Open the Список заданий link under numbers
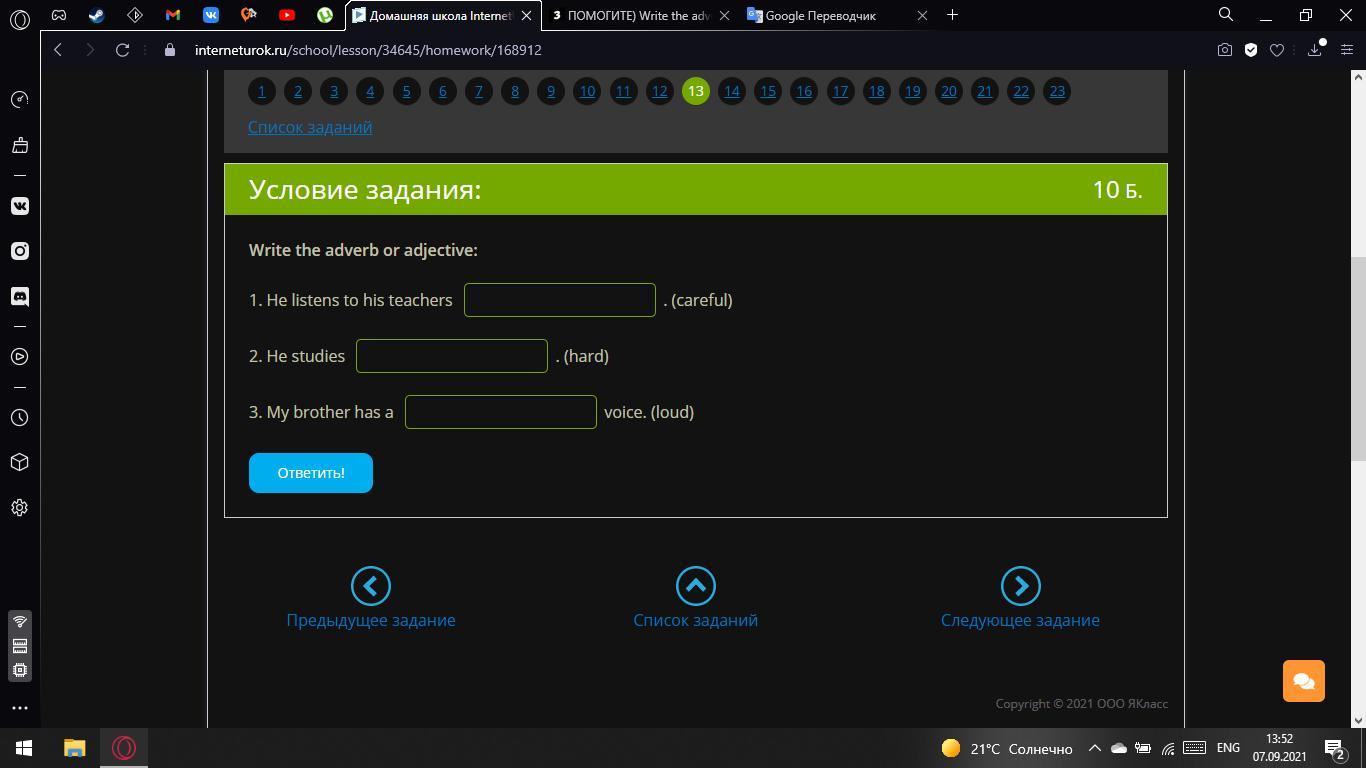The height and width of the screenshot is (768, 1366). pyautogui.click(x=310, y=127)
